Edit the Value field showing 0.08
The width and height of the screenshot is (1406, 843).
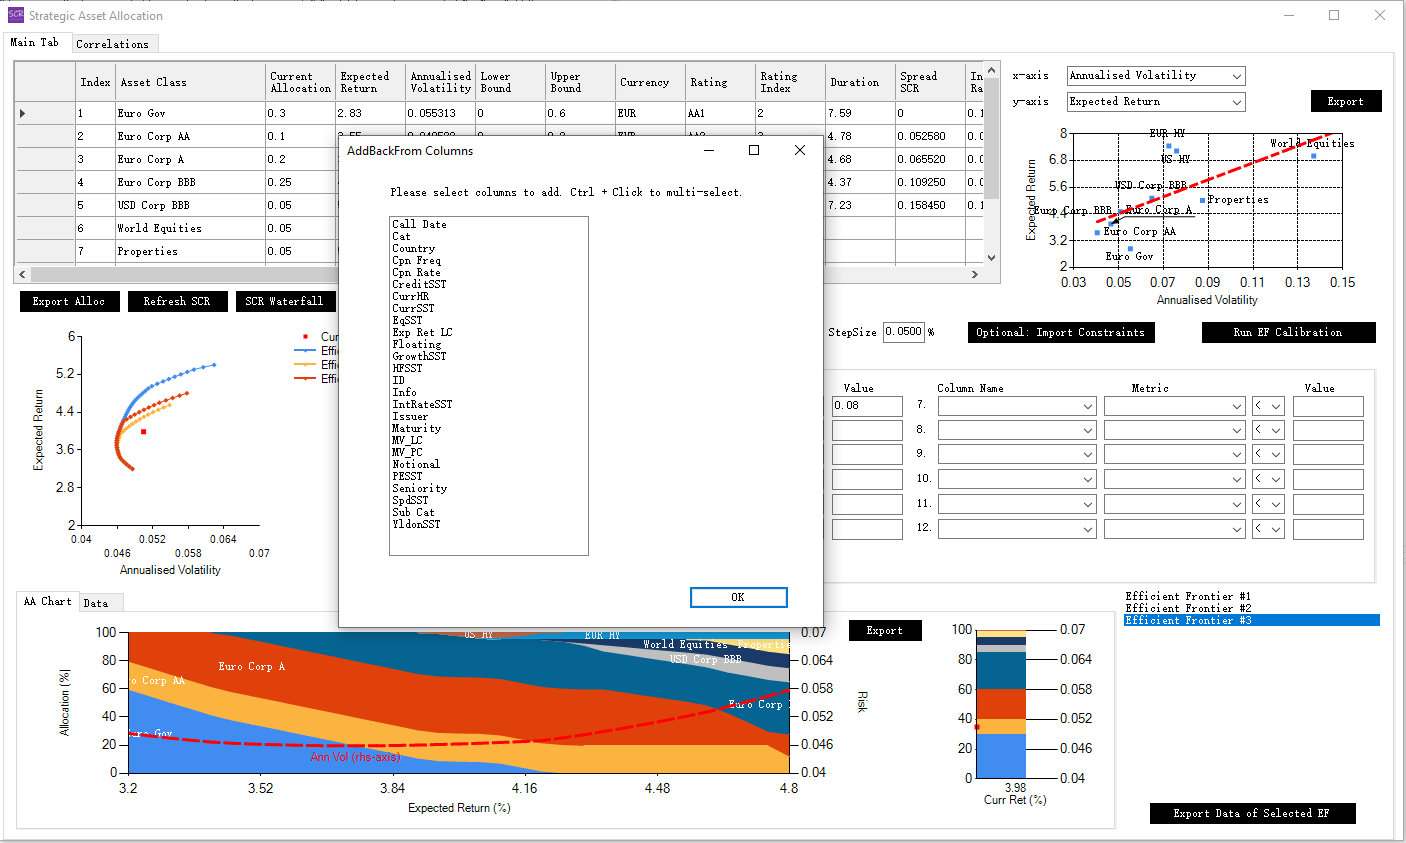pos(866,405)
